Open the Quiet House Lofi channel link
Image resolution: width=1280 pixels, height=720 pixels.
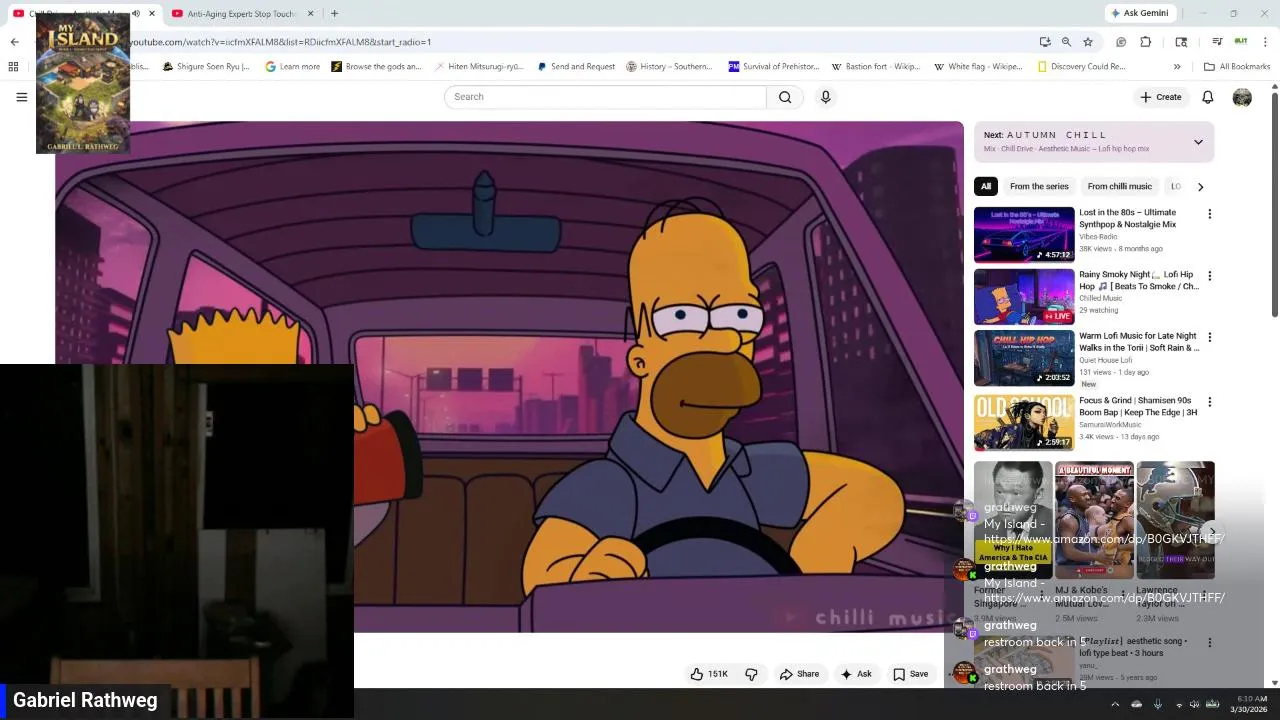(1105, 360)
